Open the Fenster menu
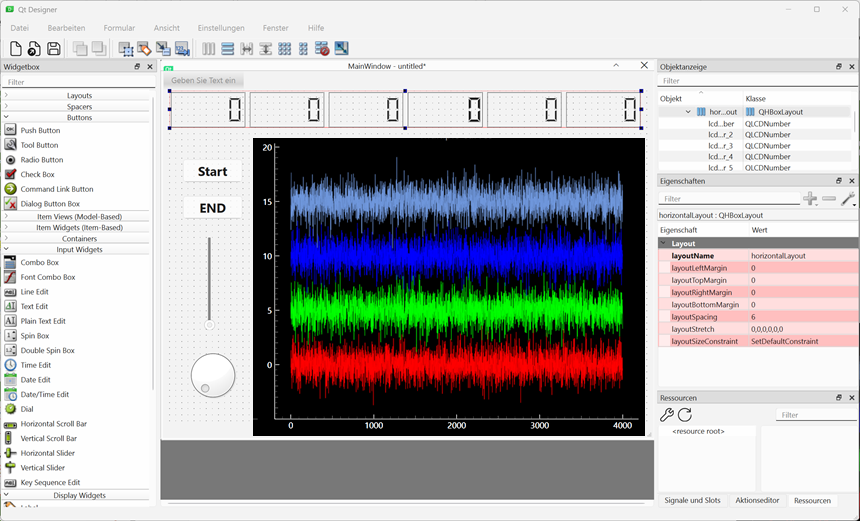This screenshot has width=860, height=521. click(x=275, y=28)
